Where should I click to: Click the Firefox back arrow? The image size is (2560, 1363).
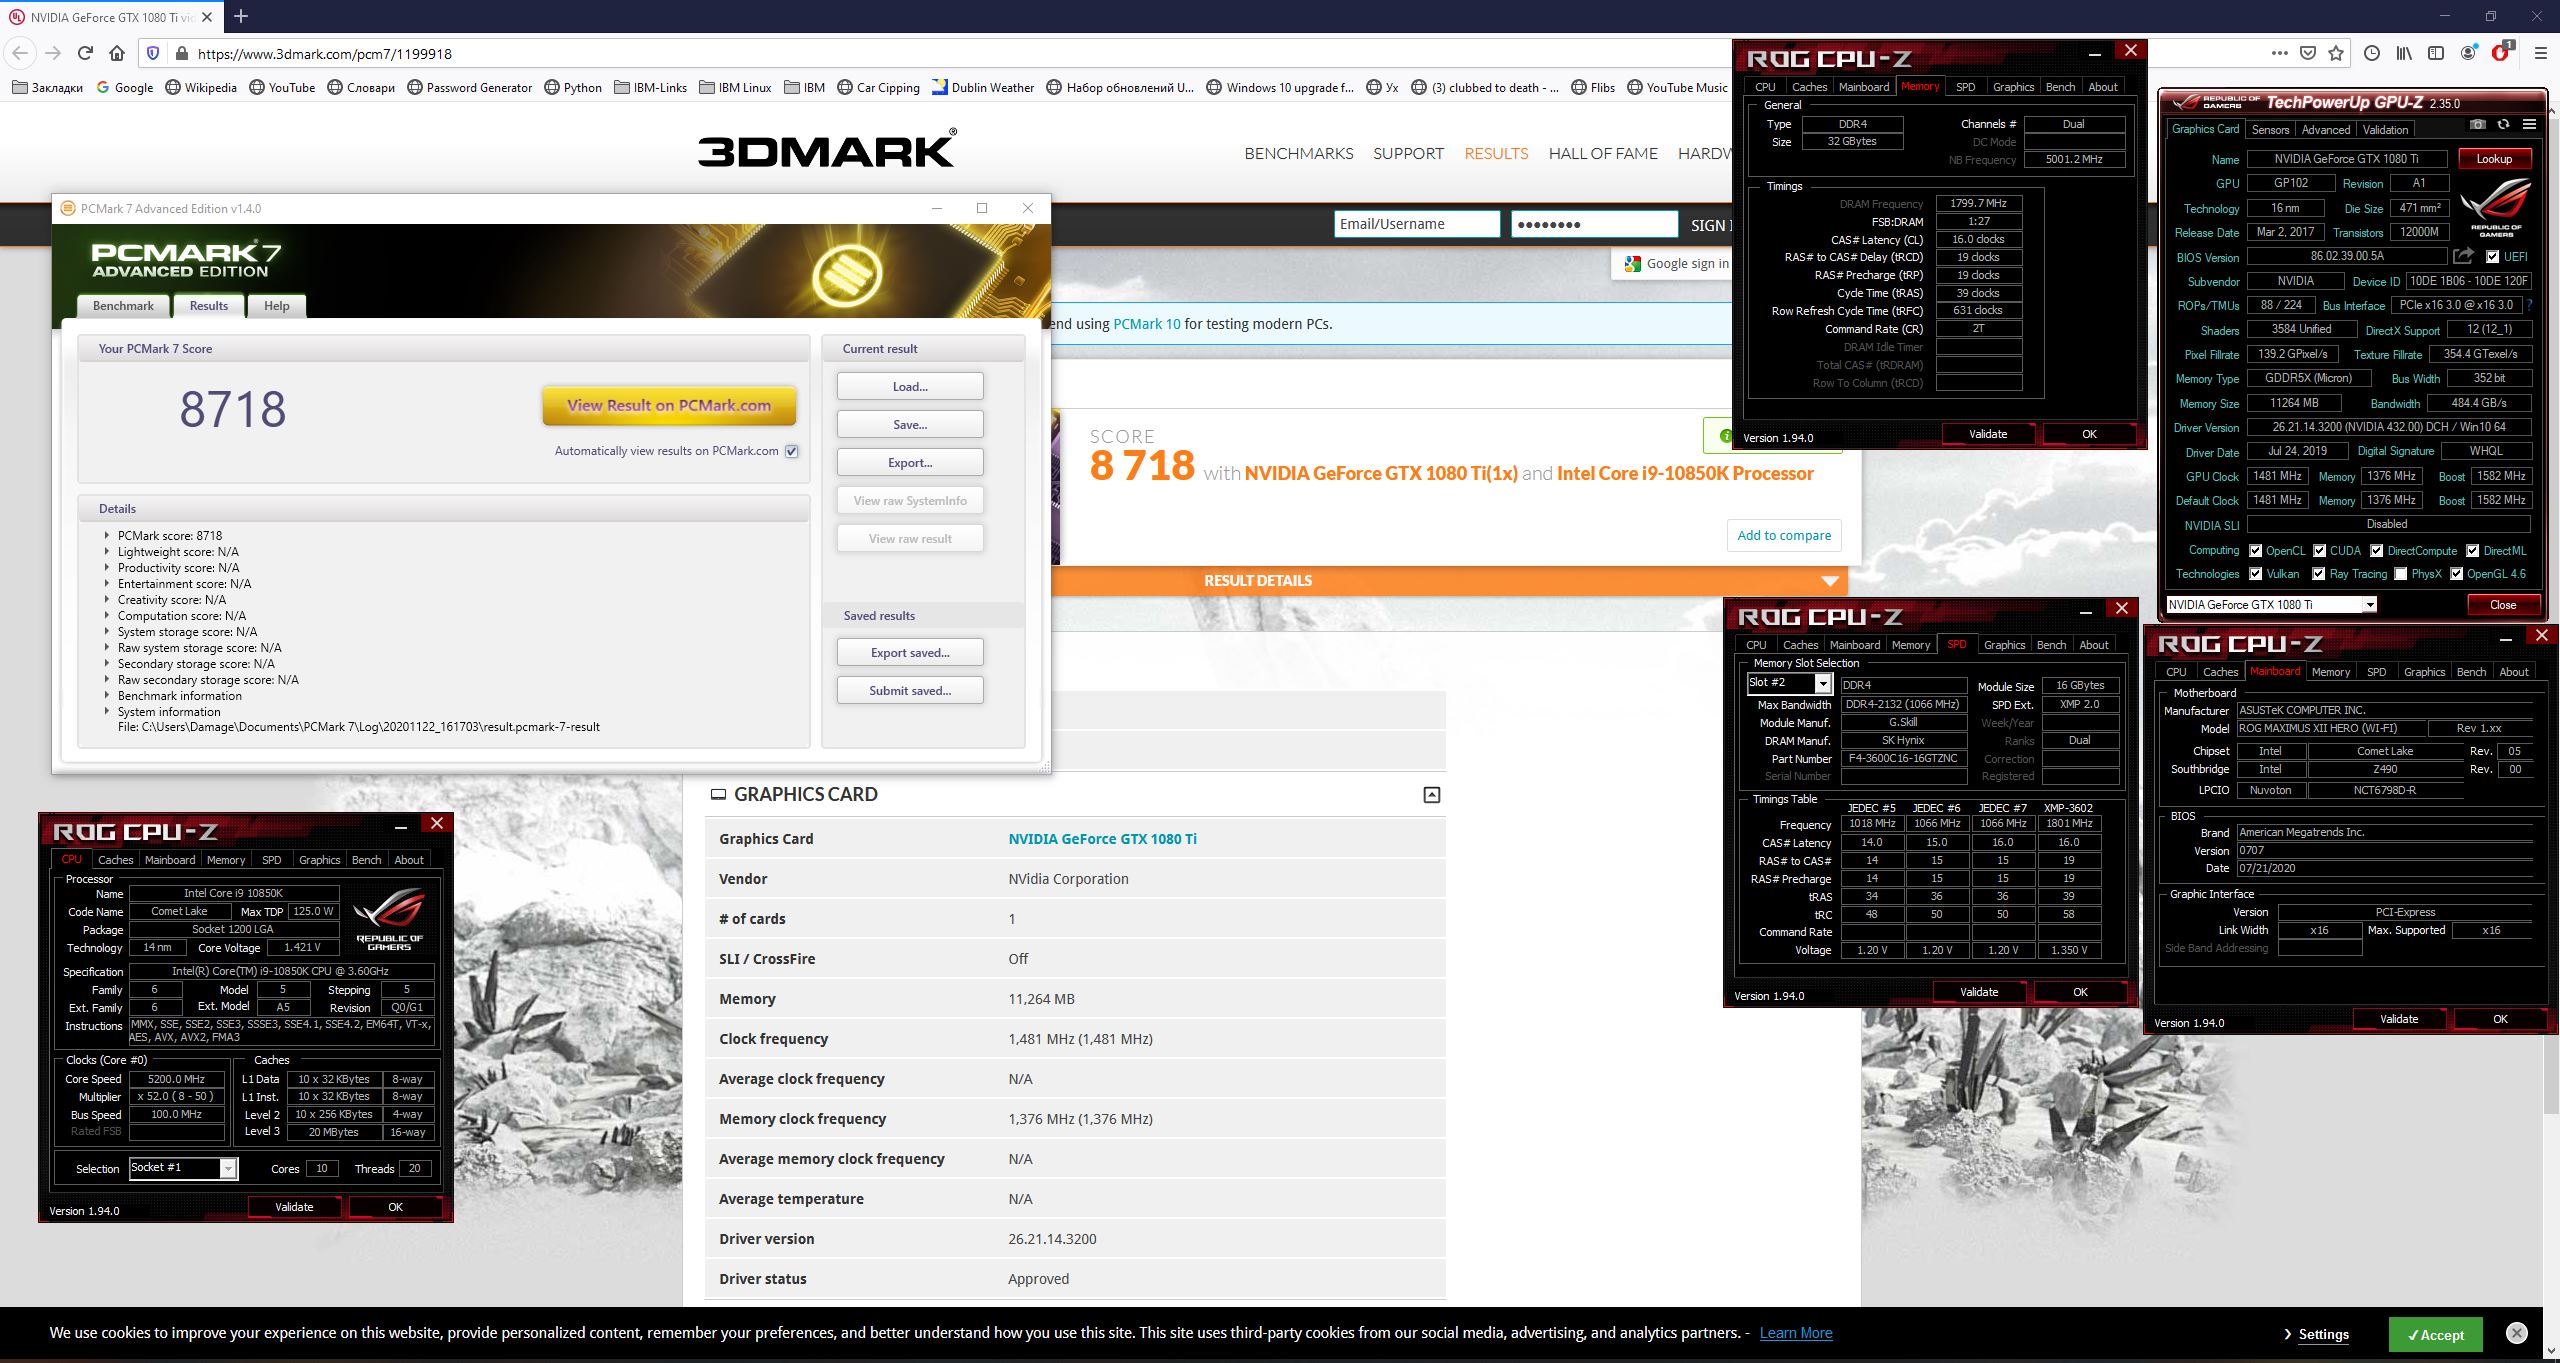[x=21, y=53]
